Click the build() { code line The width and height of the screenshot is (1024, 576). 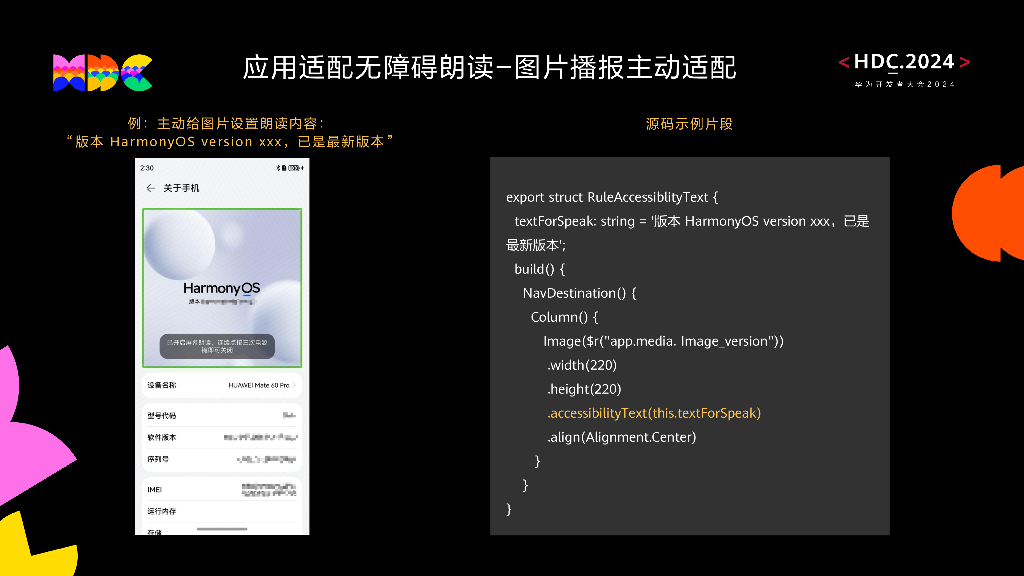point(539,269)
